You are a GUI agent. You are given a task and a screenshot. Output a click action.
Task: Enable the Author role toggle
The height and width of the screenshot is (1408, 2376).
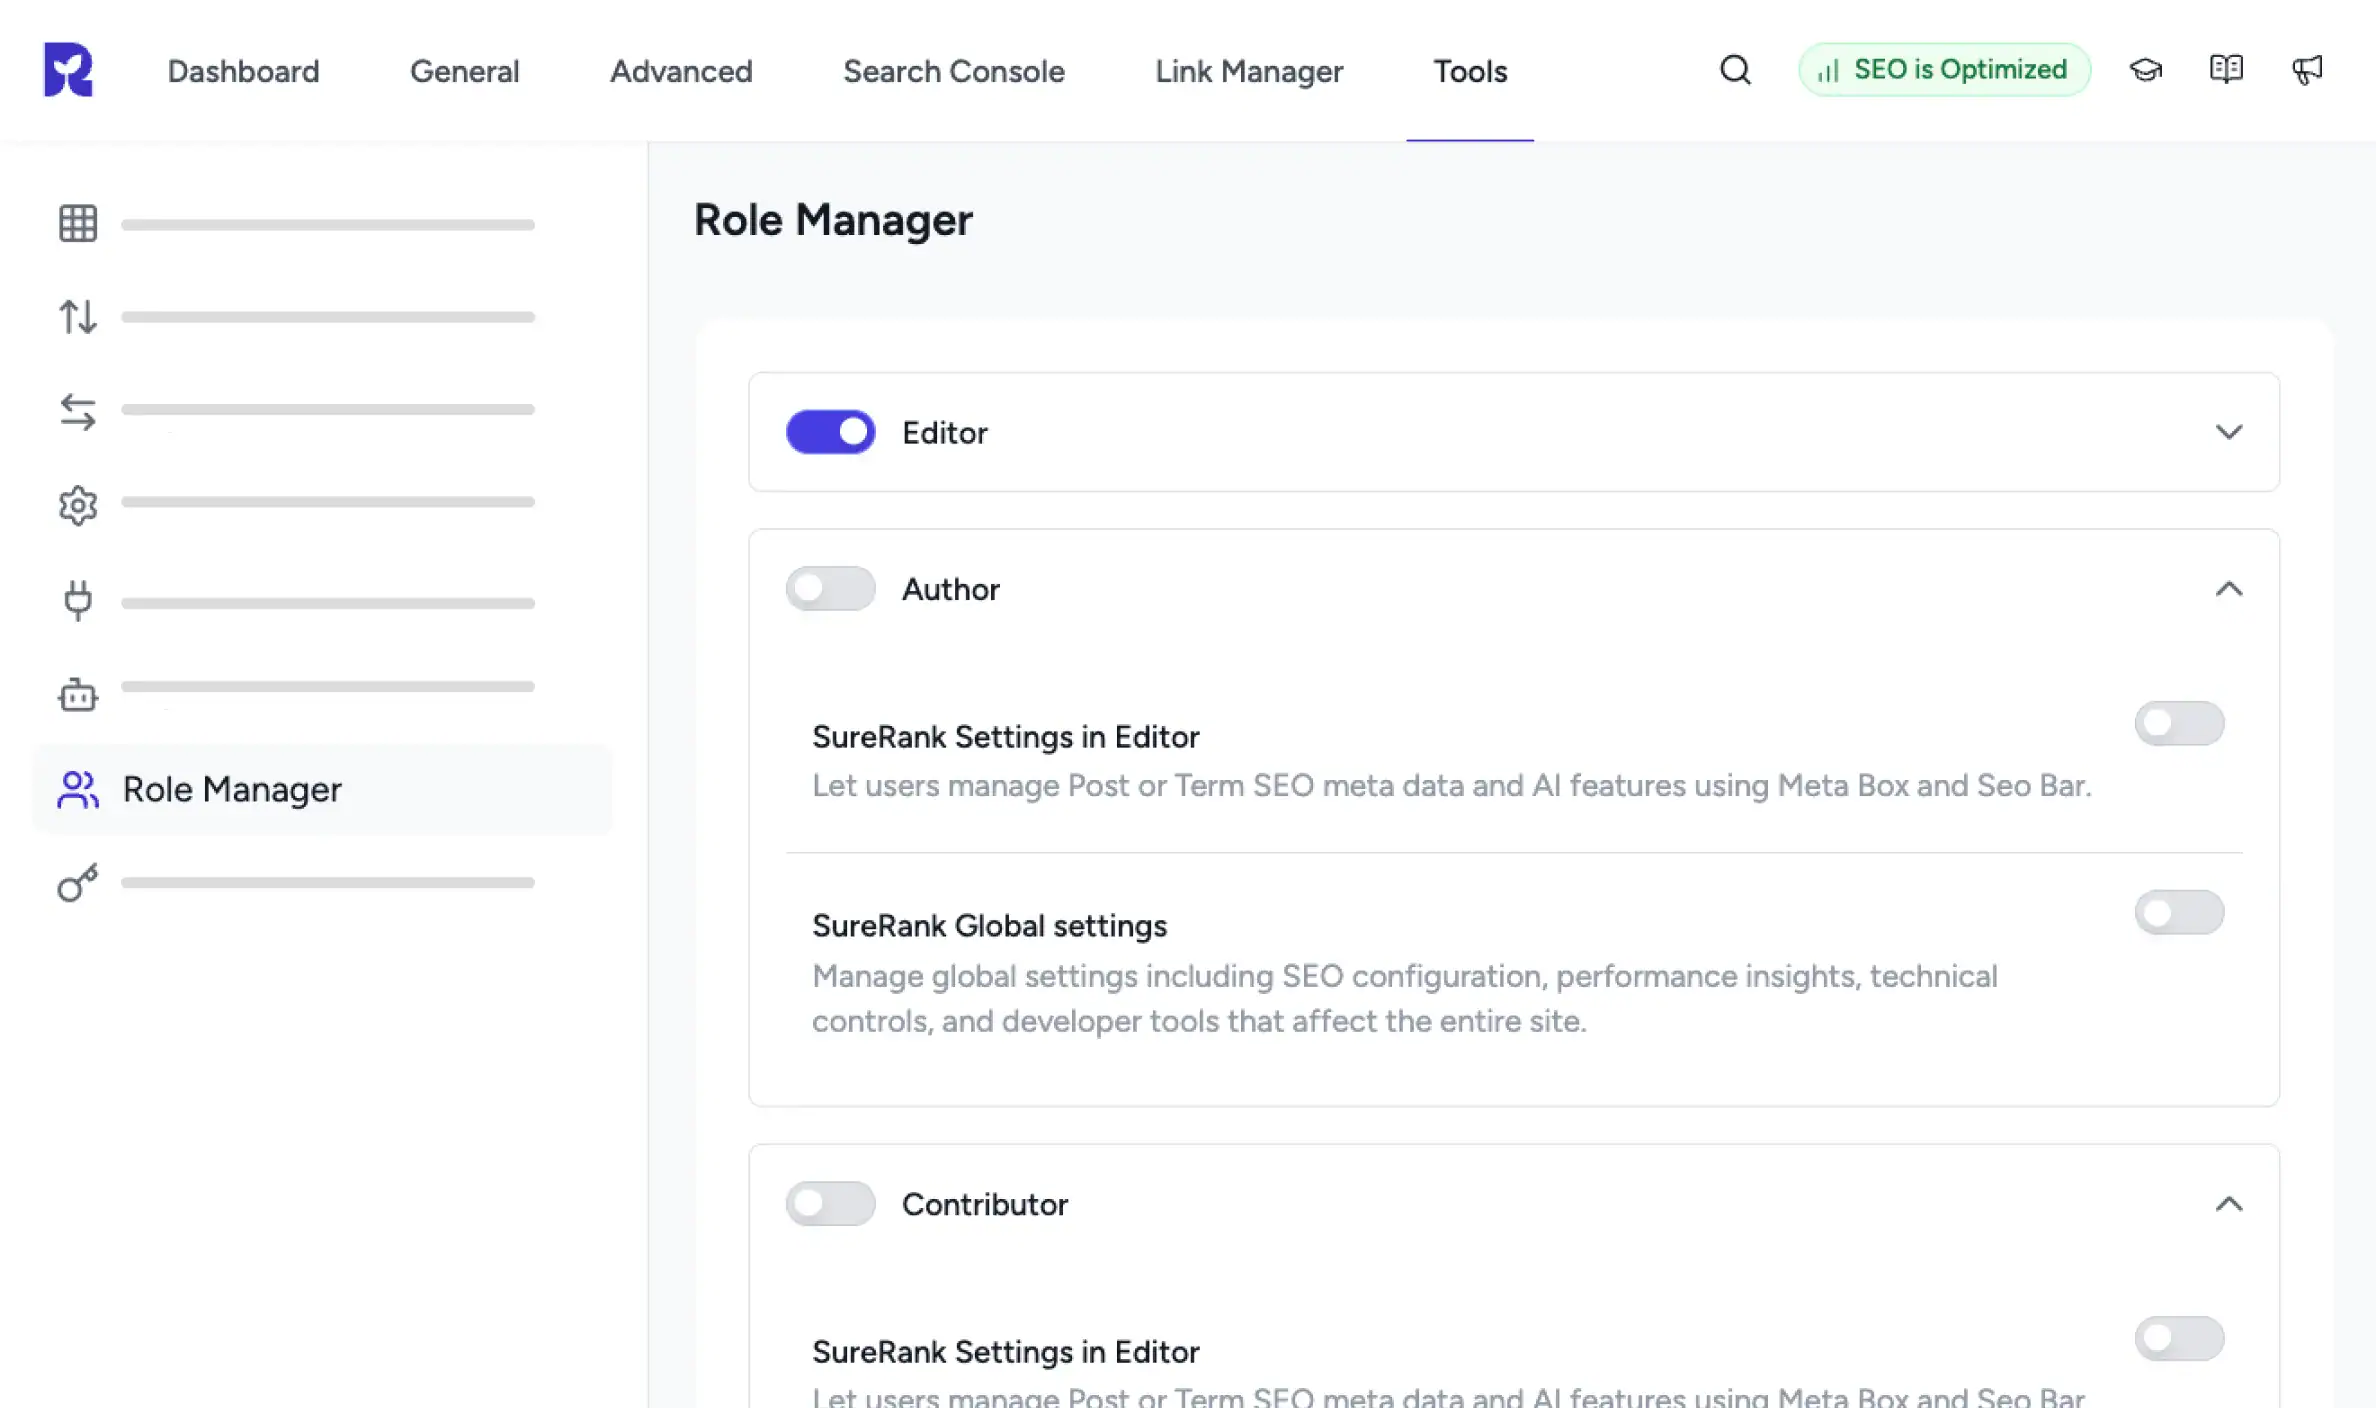point(830,588)
